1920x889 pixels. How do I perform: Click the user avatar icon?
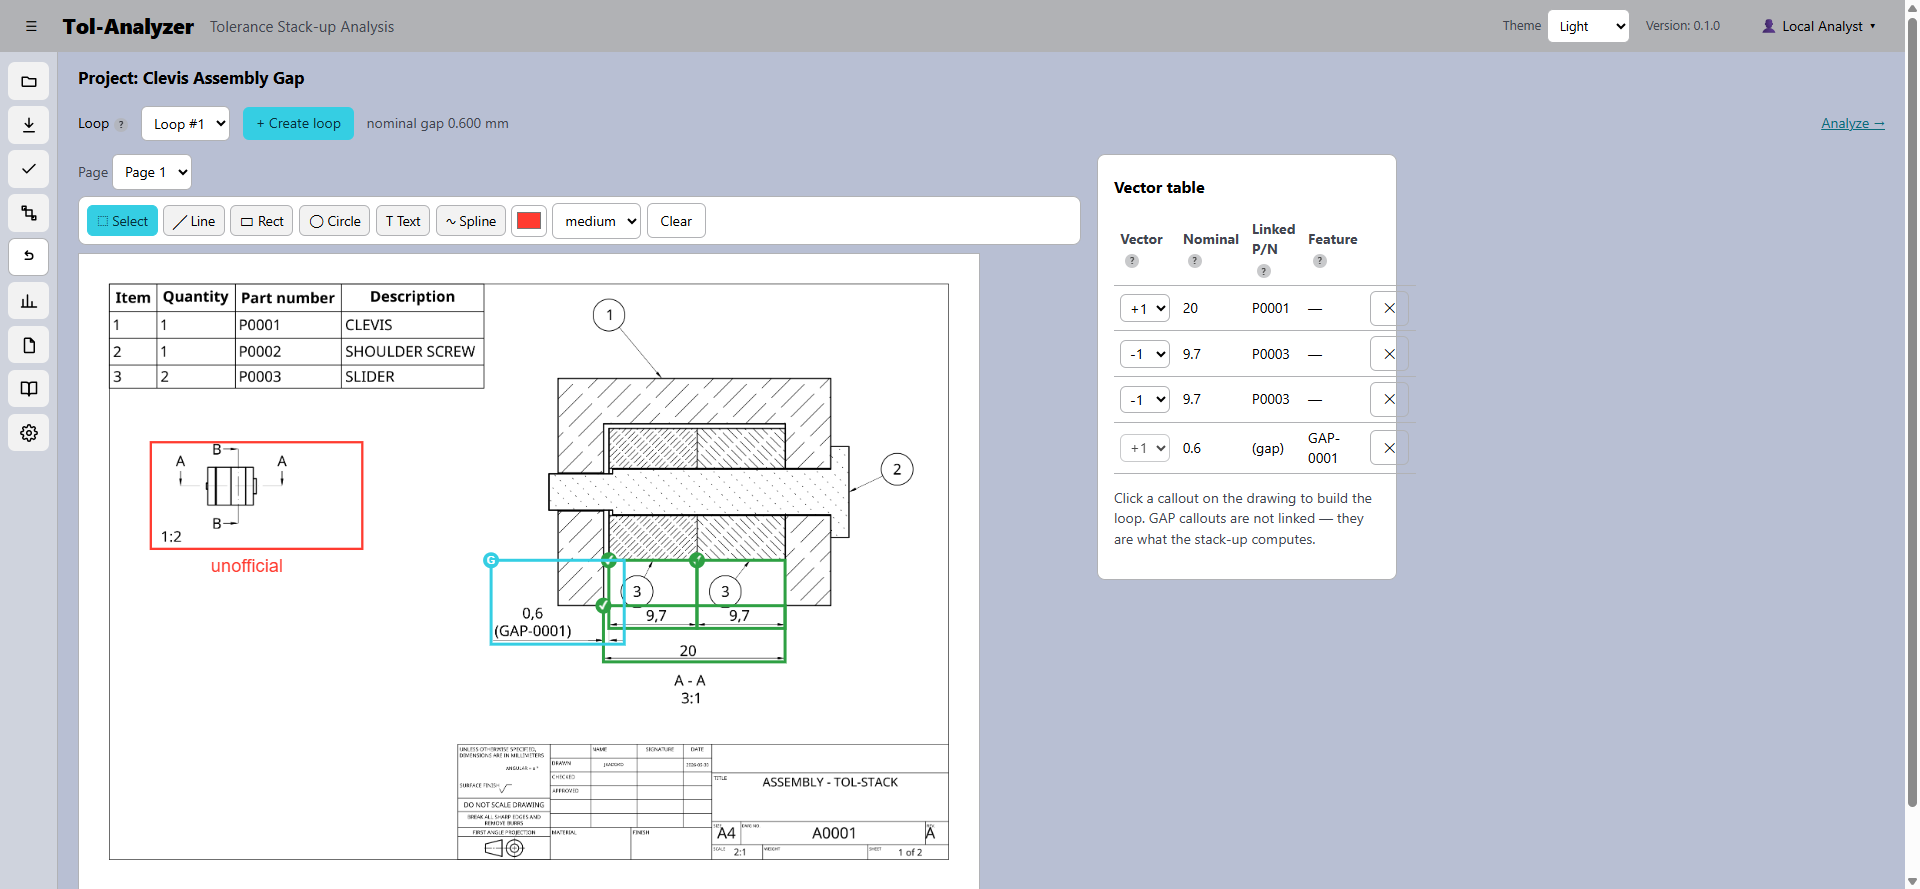click(1769, 26)
